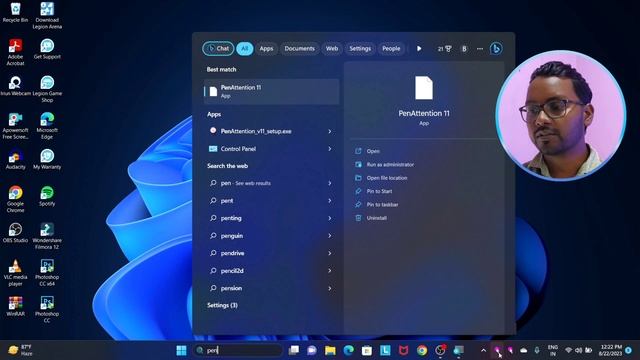Click the B account avatar in search header

[464, 49]
